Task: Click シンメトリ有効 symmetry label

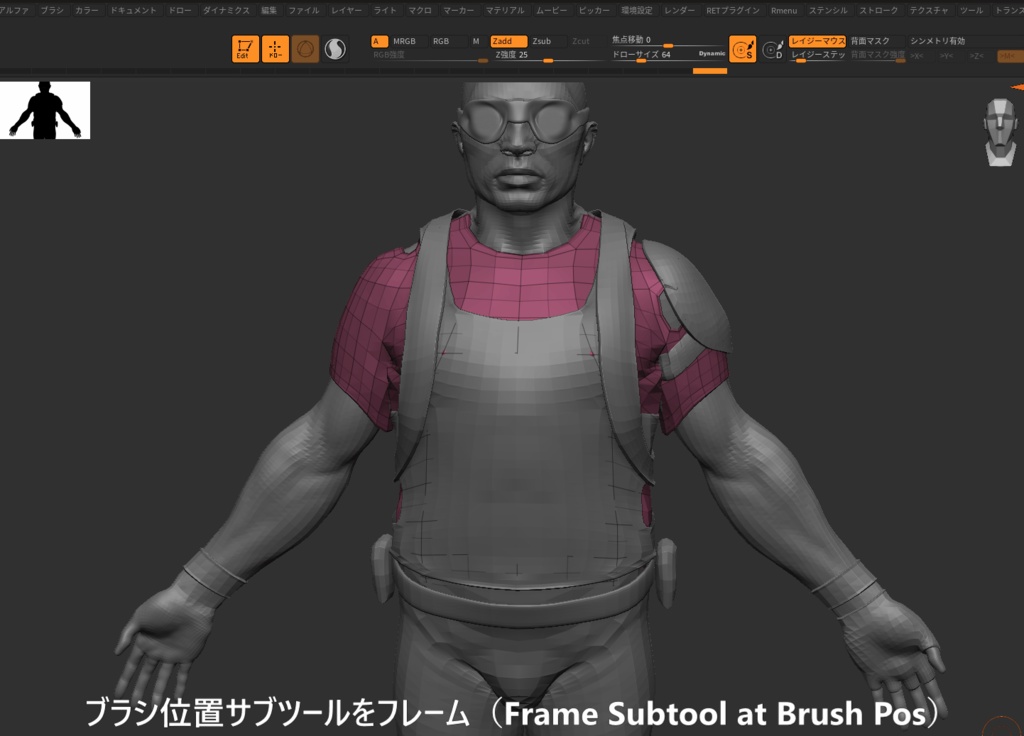Action: click(x=937, y=41)
